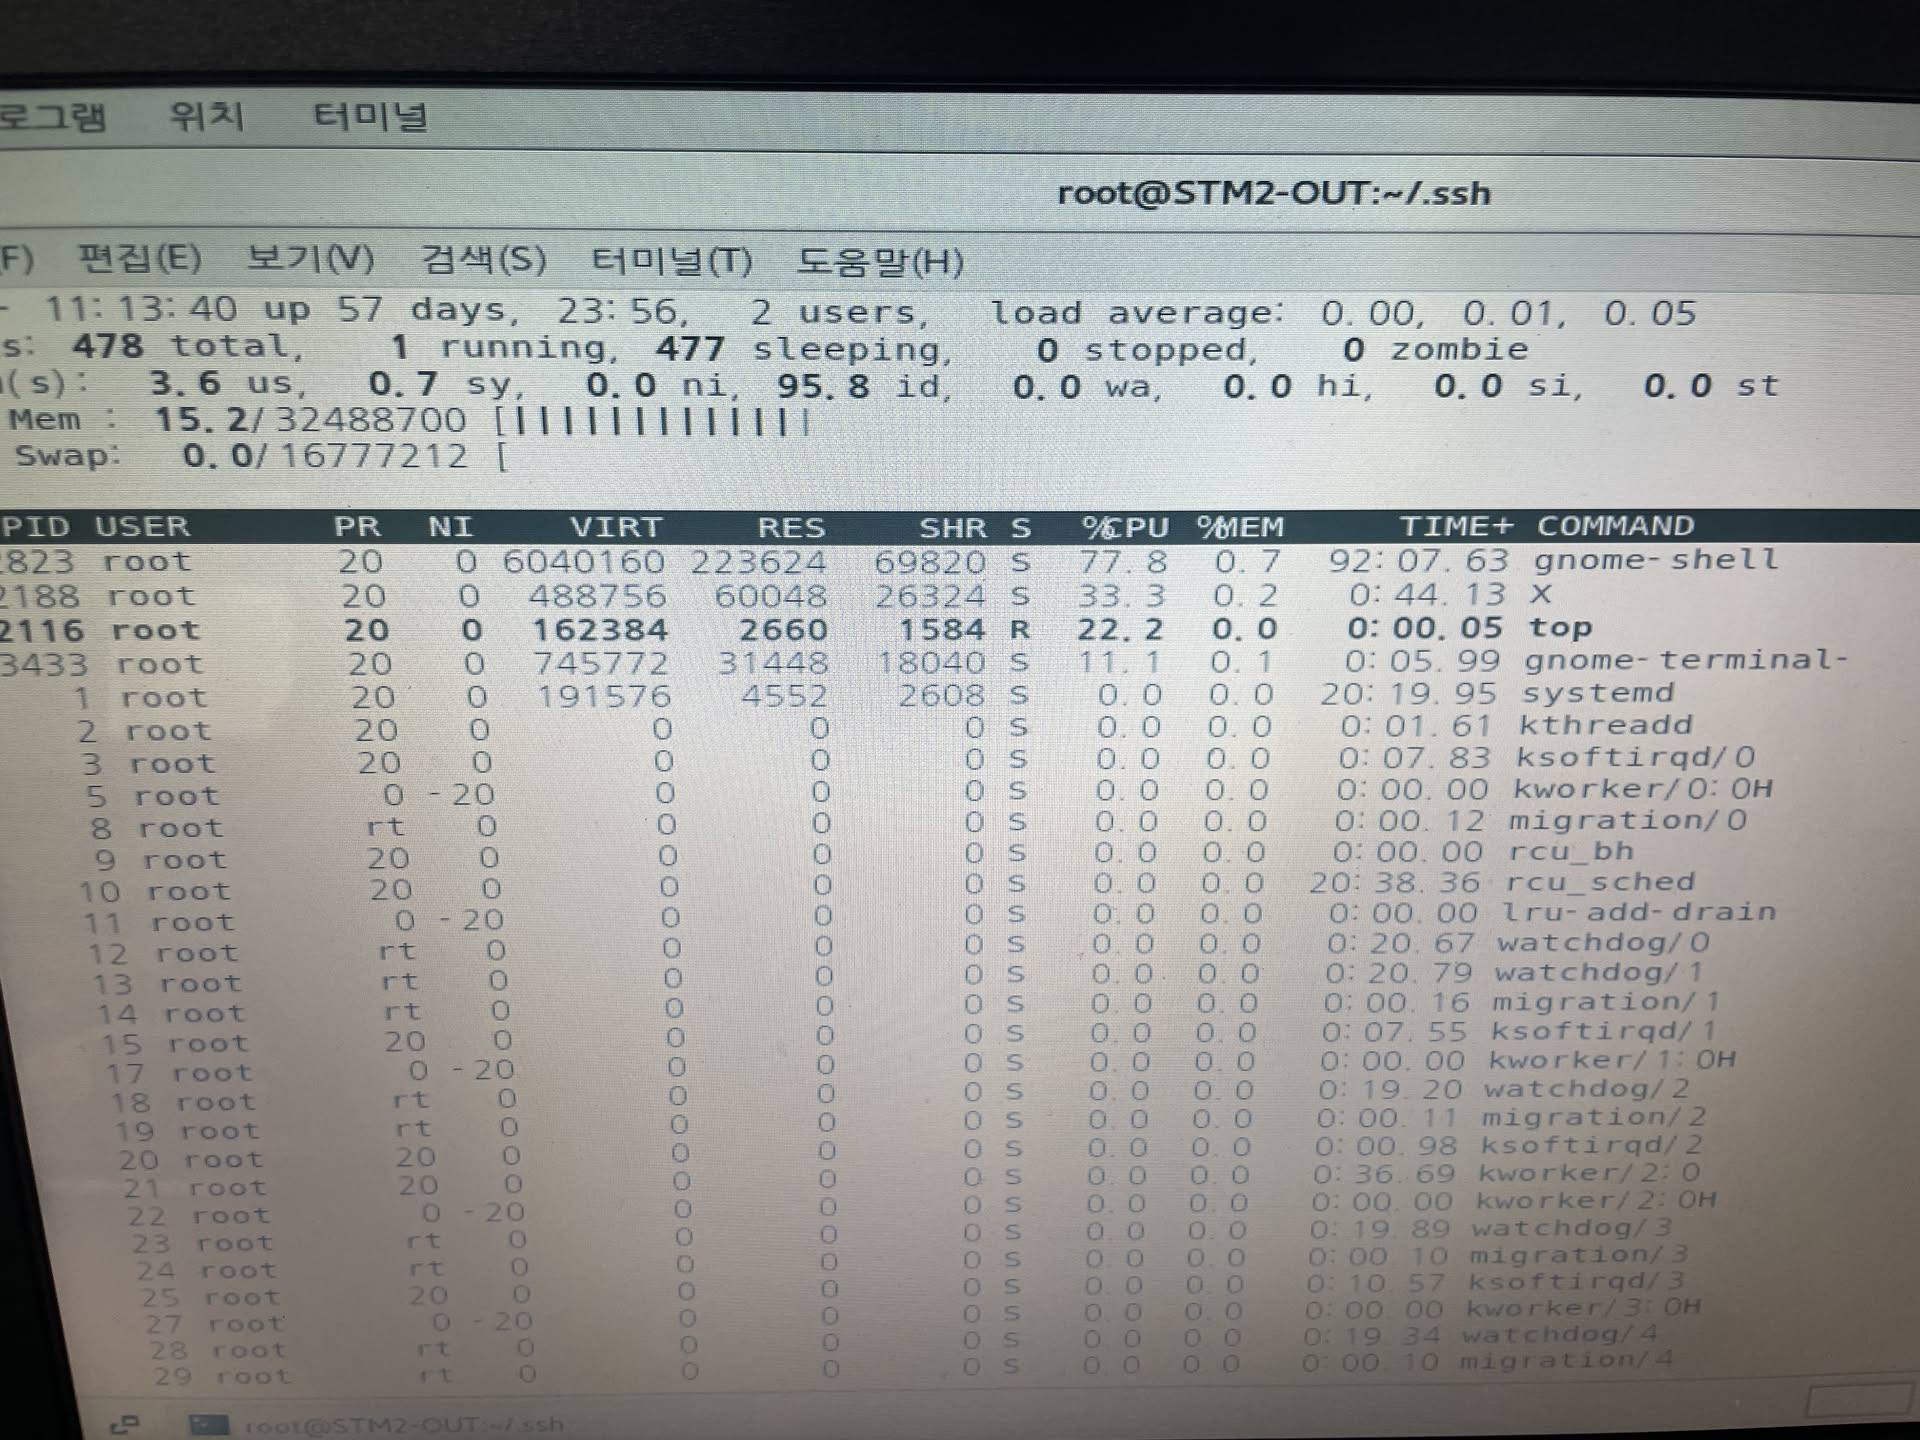
Task: Open the 보기(V) menu
Action: (x=310, y=260)
